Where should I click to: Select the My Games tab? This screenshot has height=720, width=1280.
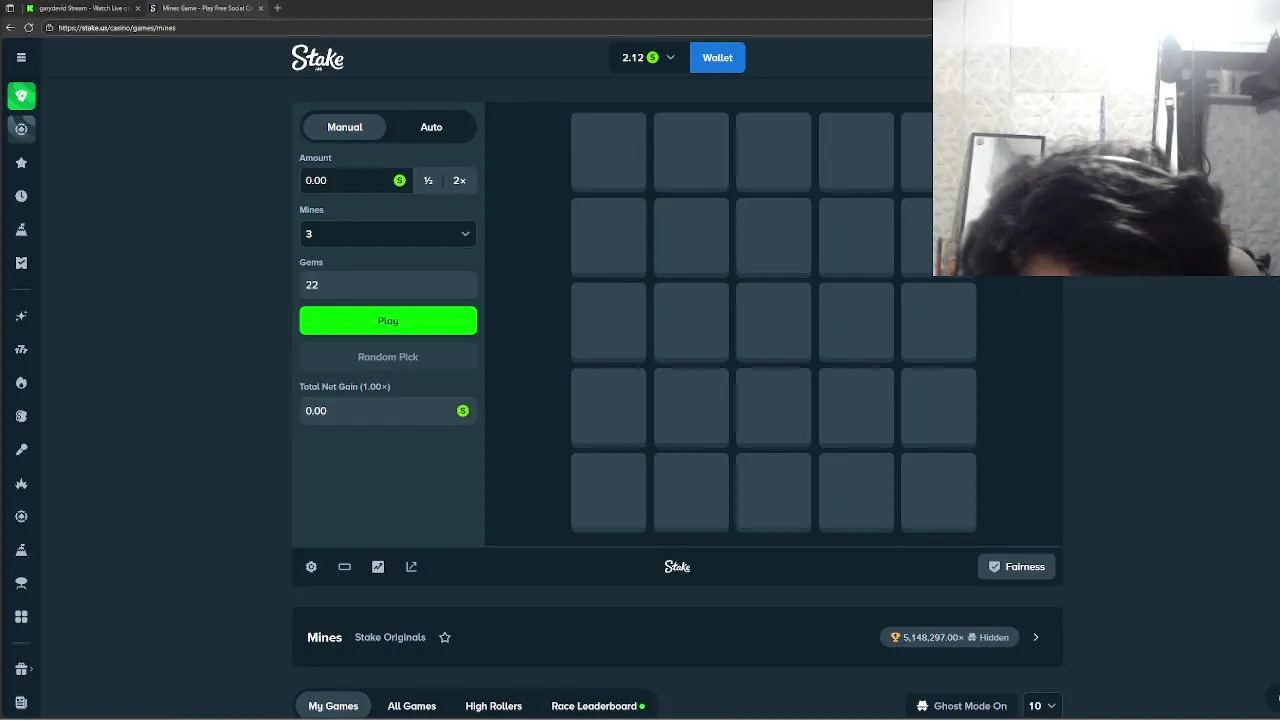333,706
